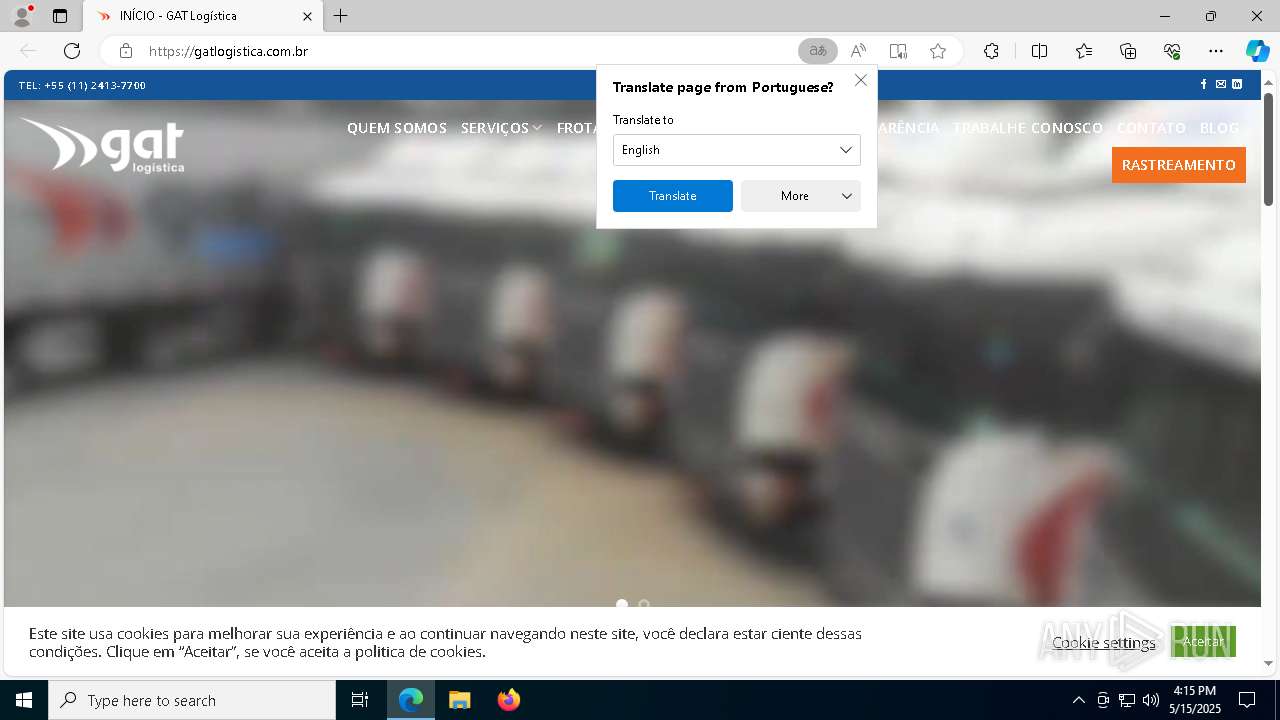Select first carousel slide dot
1280x720 pixels.
[x=622, y=604]
